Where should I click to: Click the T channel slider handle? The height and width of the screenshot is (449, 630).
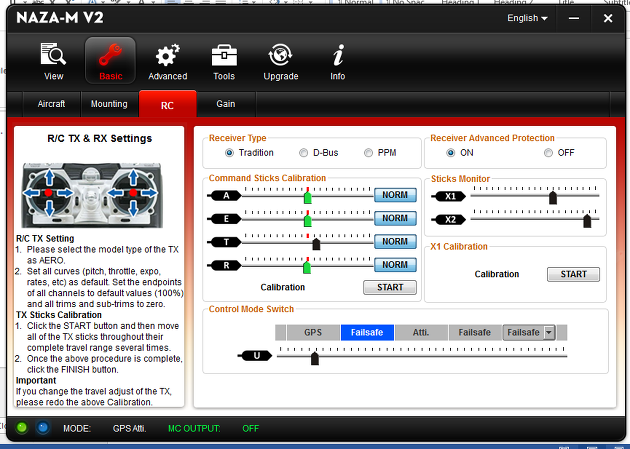pyautogui.click(x=316, y=244)
